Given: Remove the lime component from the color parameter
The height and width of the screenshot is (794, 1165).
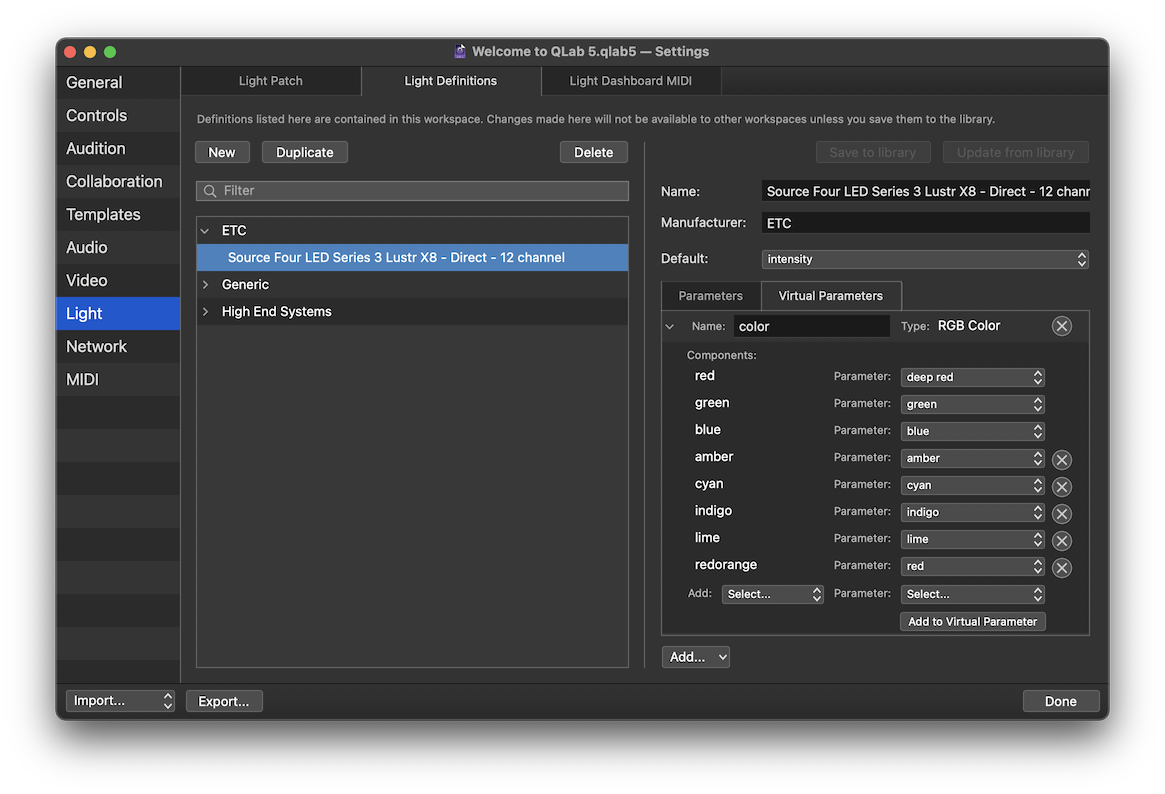Looking at the screenshot, I should click(1062, 540).
